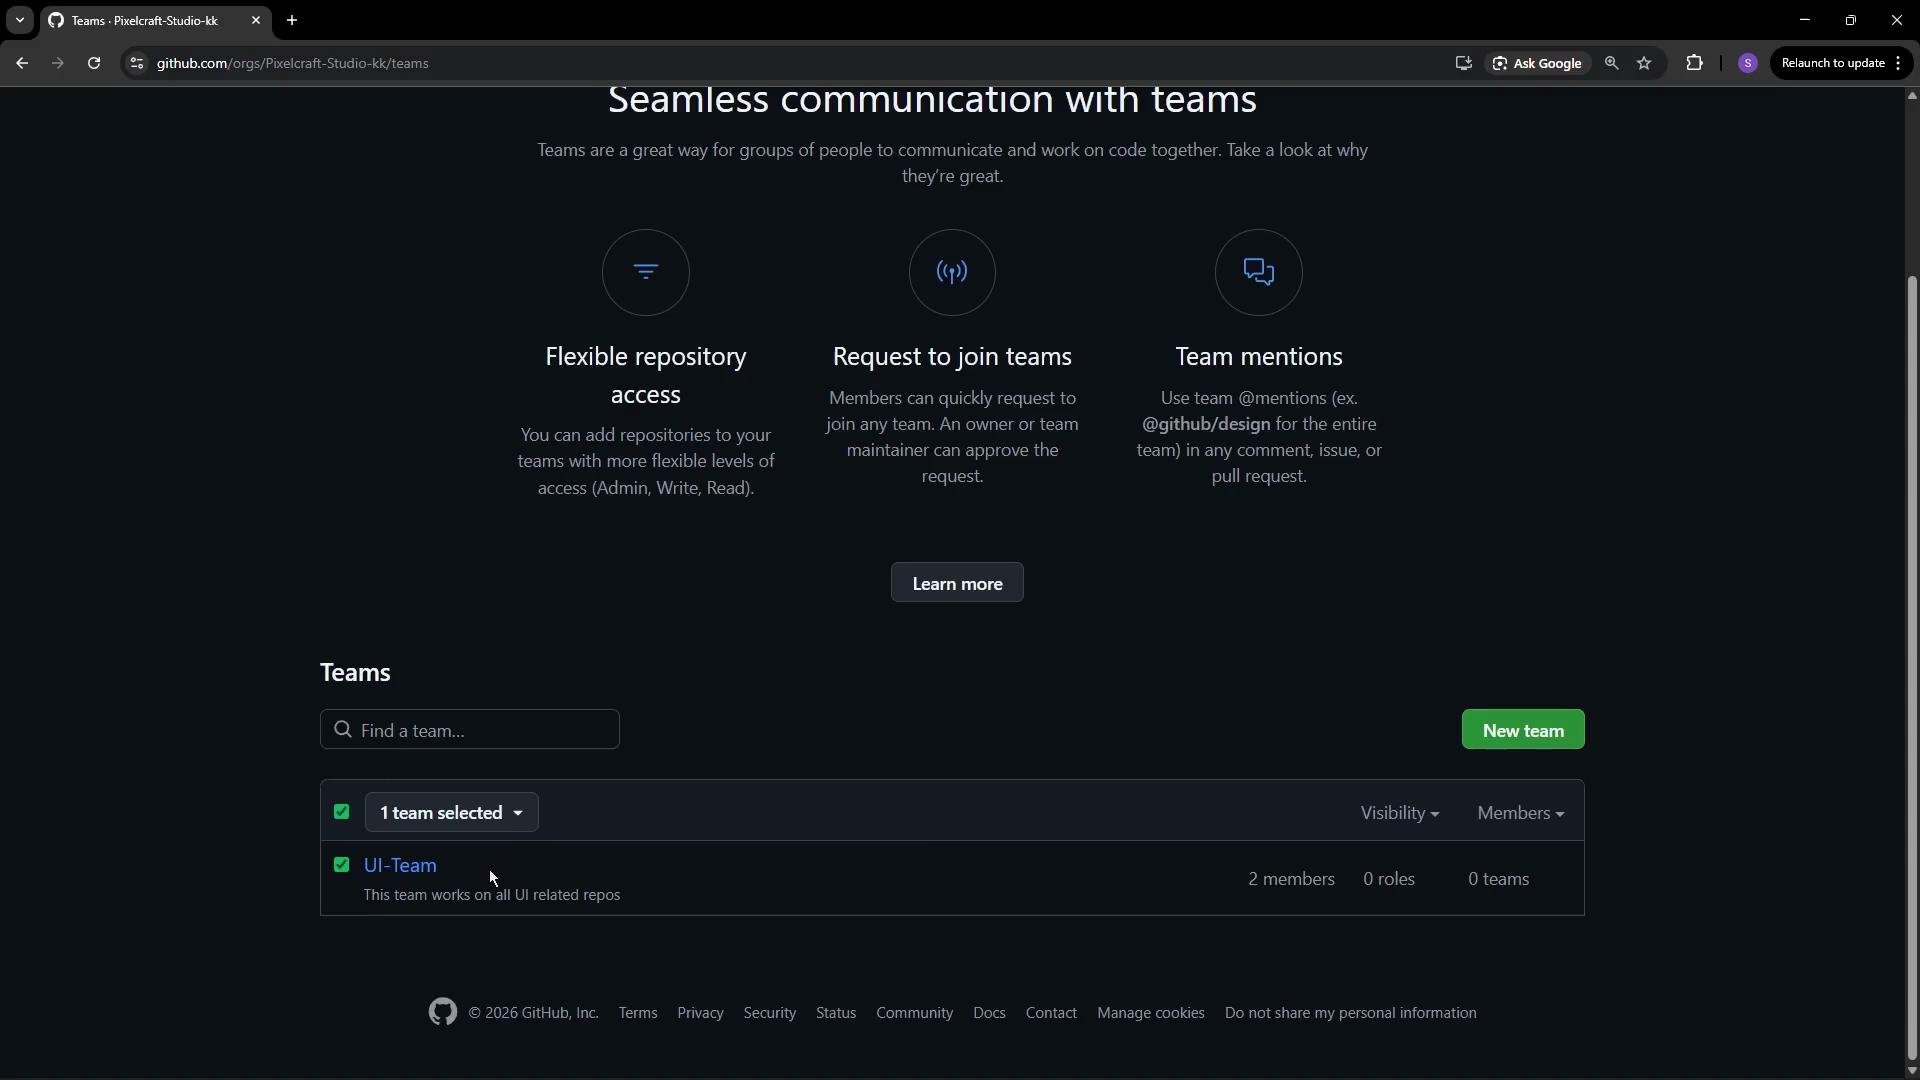Click Do not share my personal information
Viewport: 1920px width, 1080px height.
(x=1350, y=1013)
